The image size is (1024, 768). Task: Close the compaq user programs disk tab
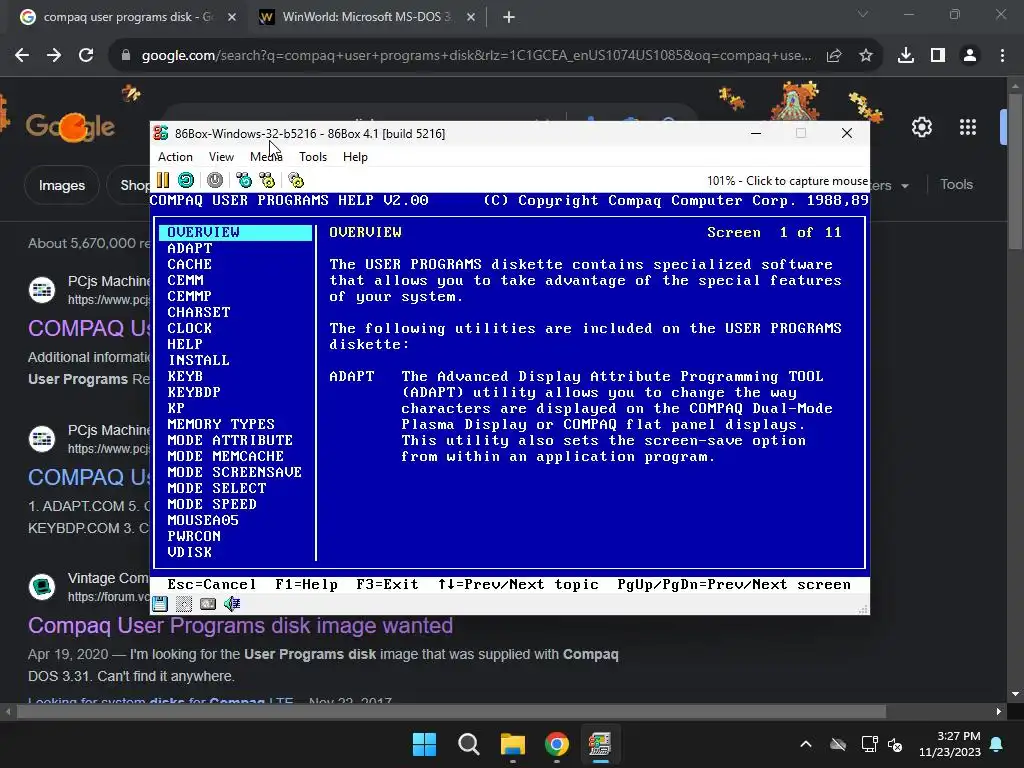[x=232, y=17]
